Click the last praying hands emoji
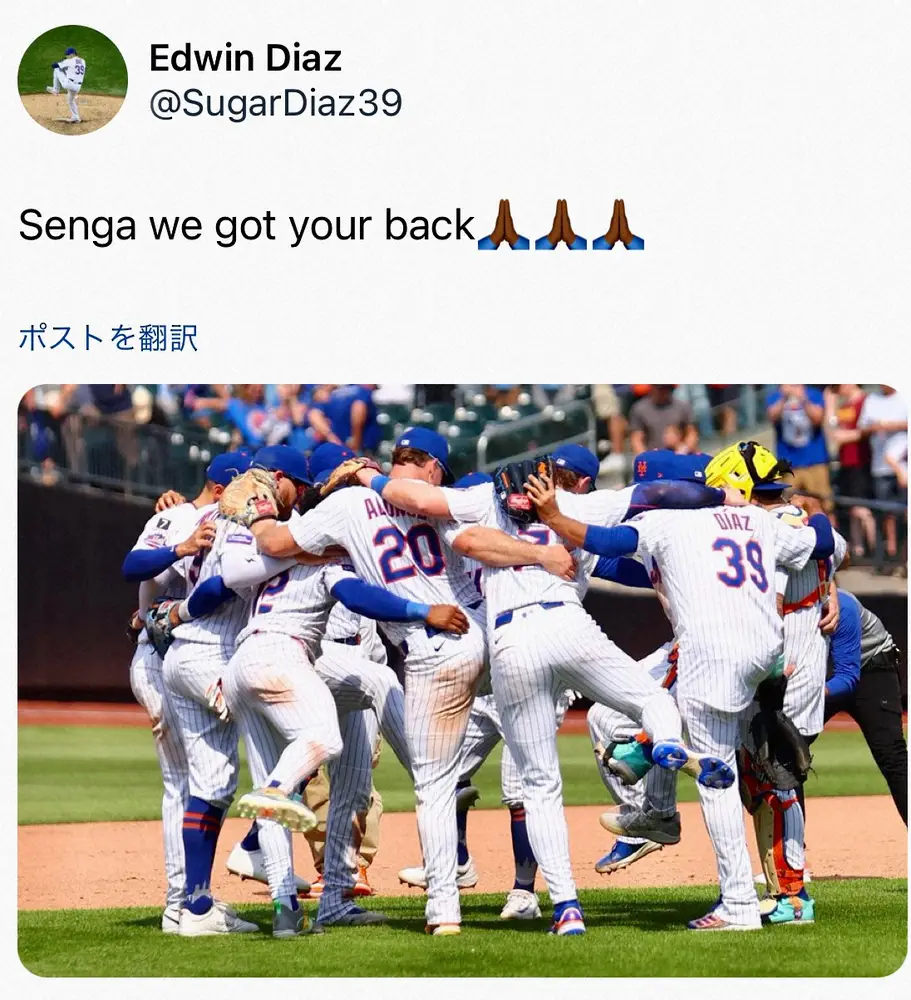Viewport: 911px width, 1000px height. tap(618, 224)
